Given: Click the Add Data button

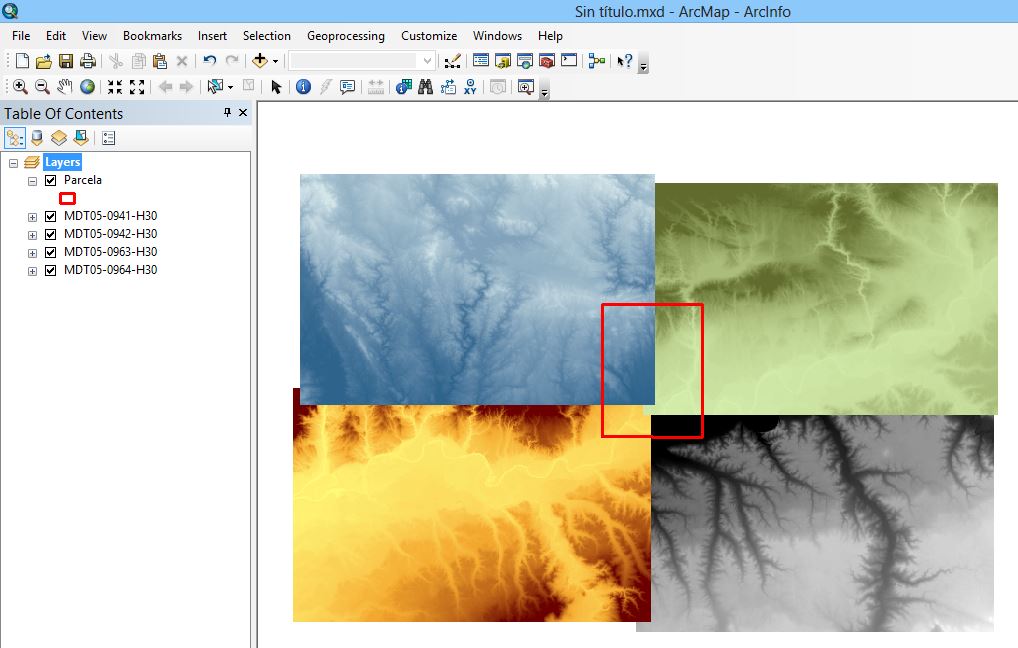Looking at the screenshot, I should click(x=260, y=61).
